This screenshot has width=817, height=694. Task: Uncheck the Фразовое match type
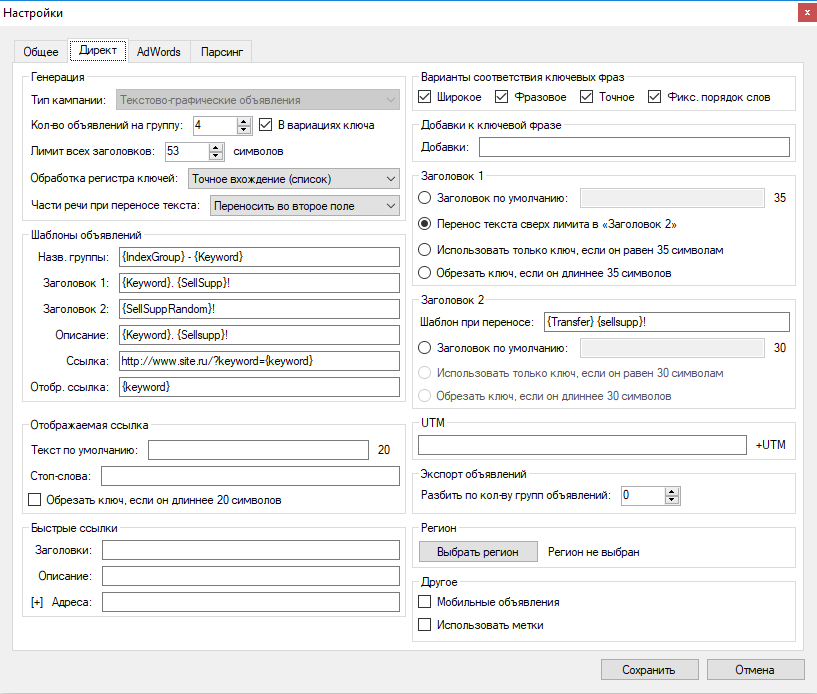500,97
